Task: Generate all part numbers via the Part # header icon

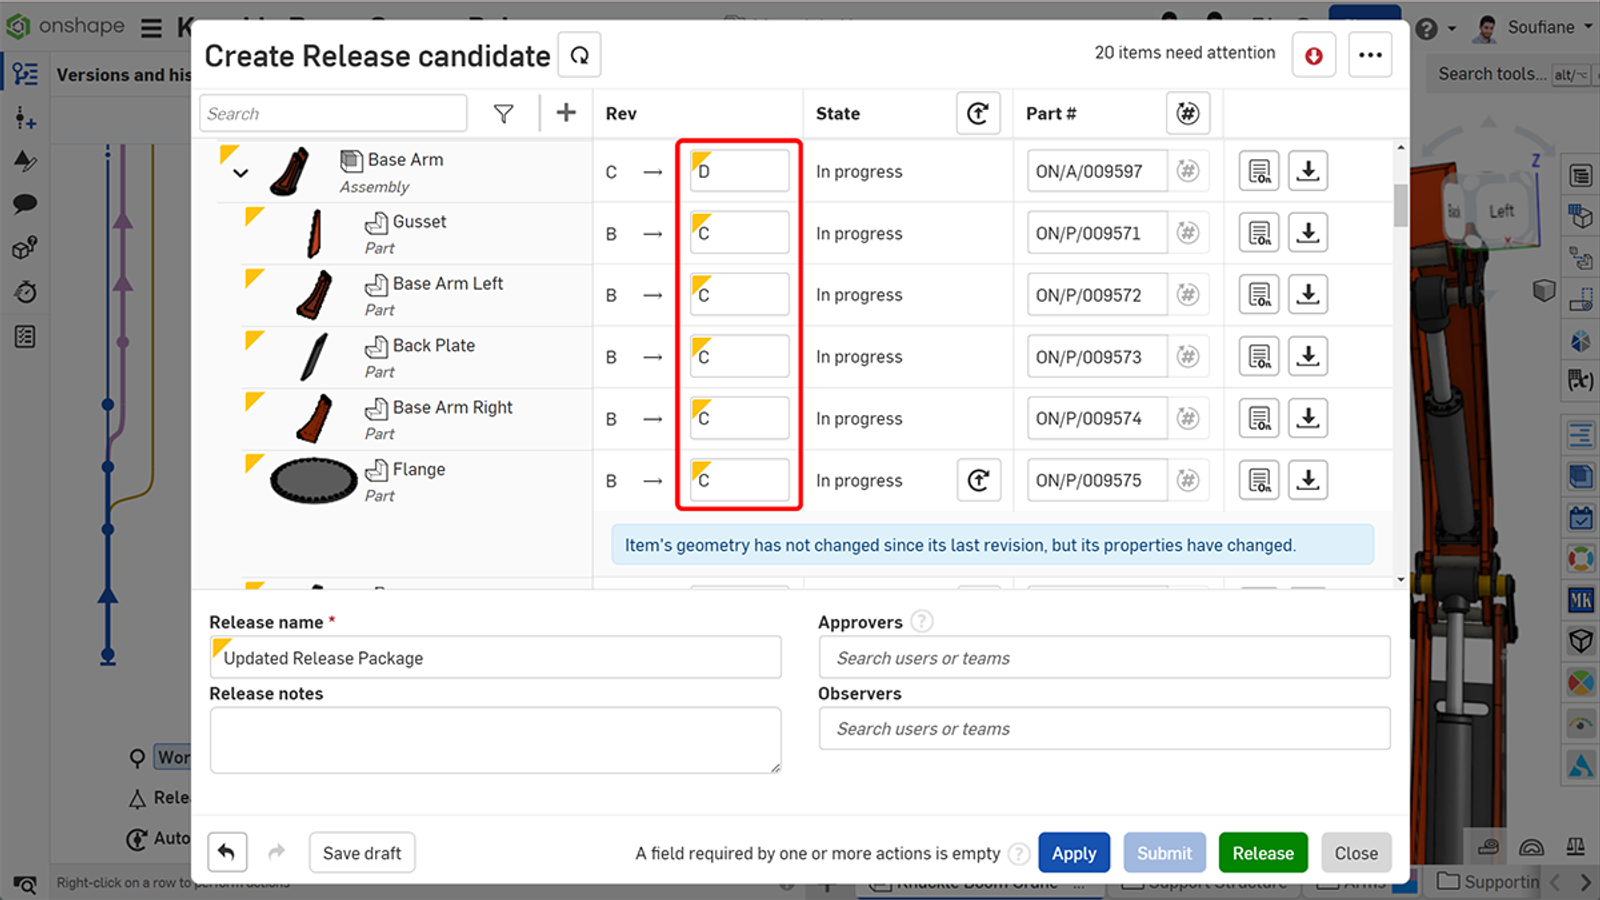Action: pos(1188,113)
